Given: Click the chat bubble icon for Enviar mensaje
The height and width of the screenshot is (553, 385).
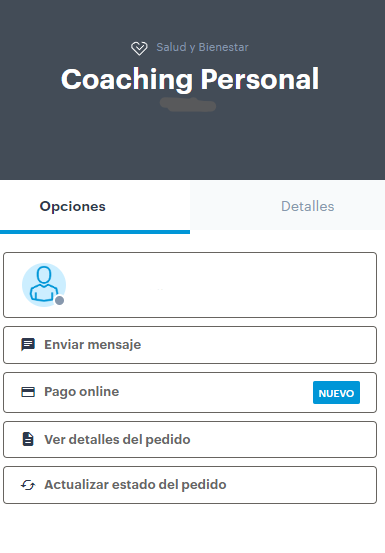Looking at the screenshot, I should (x=28, y=345).
